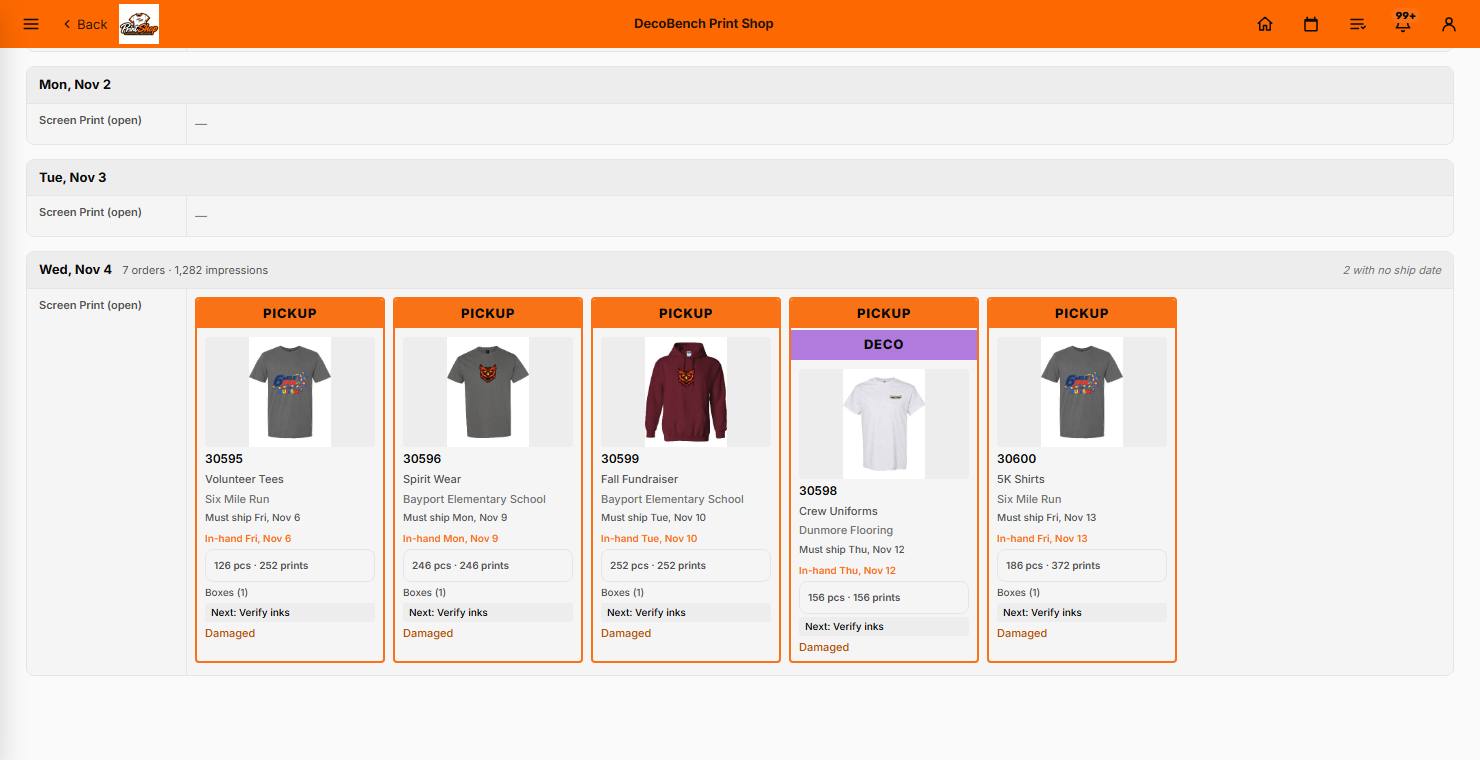The width and height of the screenshot is (1480, 760).
Task: Click 'Next: Verify inks' on Spirit Wear card
Action: click(x=488, y=613)
